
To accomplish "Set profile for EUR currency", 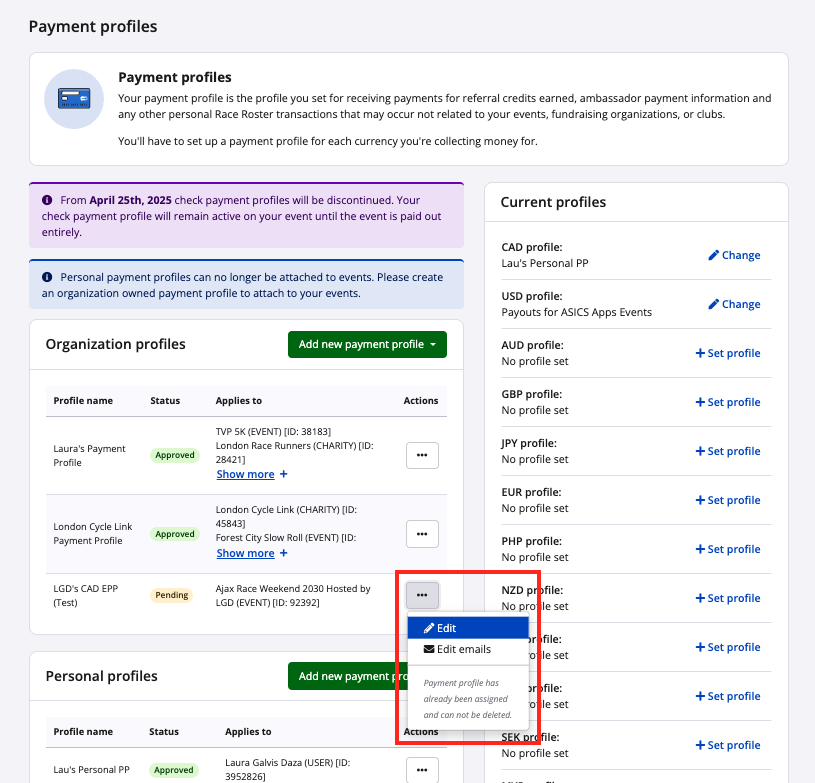I will [x=727, y=500].
